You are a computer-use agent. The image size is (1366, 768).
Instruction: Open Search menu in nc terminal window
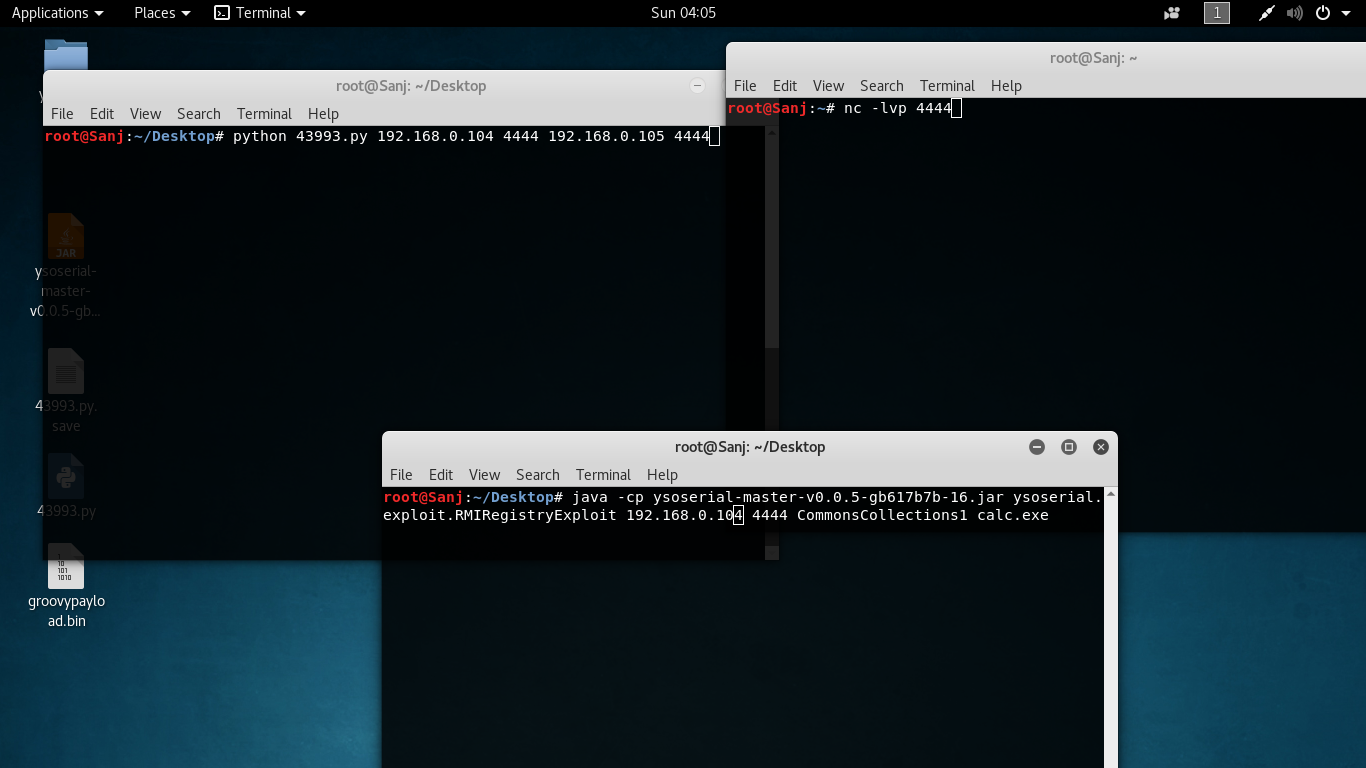click(881, 86)
